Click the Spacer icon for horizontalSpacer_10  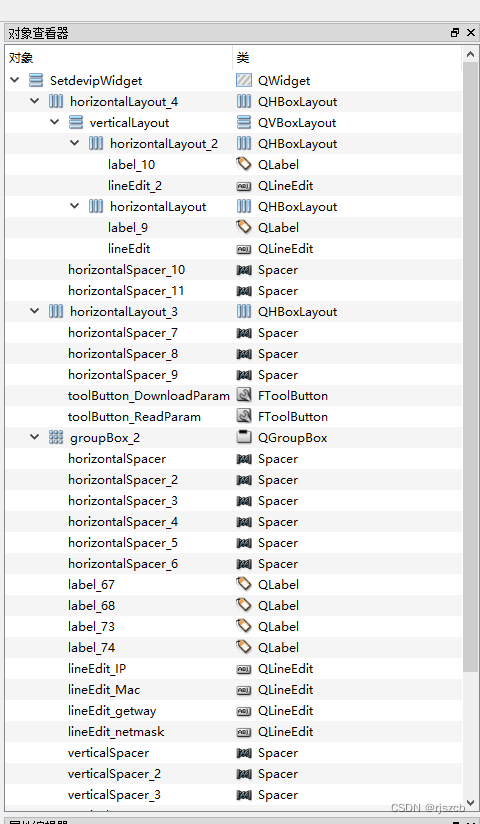pyautogui.click(x=243, y=270)
